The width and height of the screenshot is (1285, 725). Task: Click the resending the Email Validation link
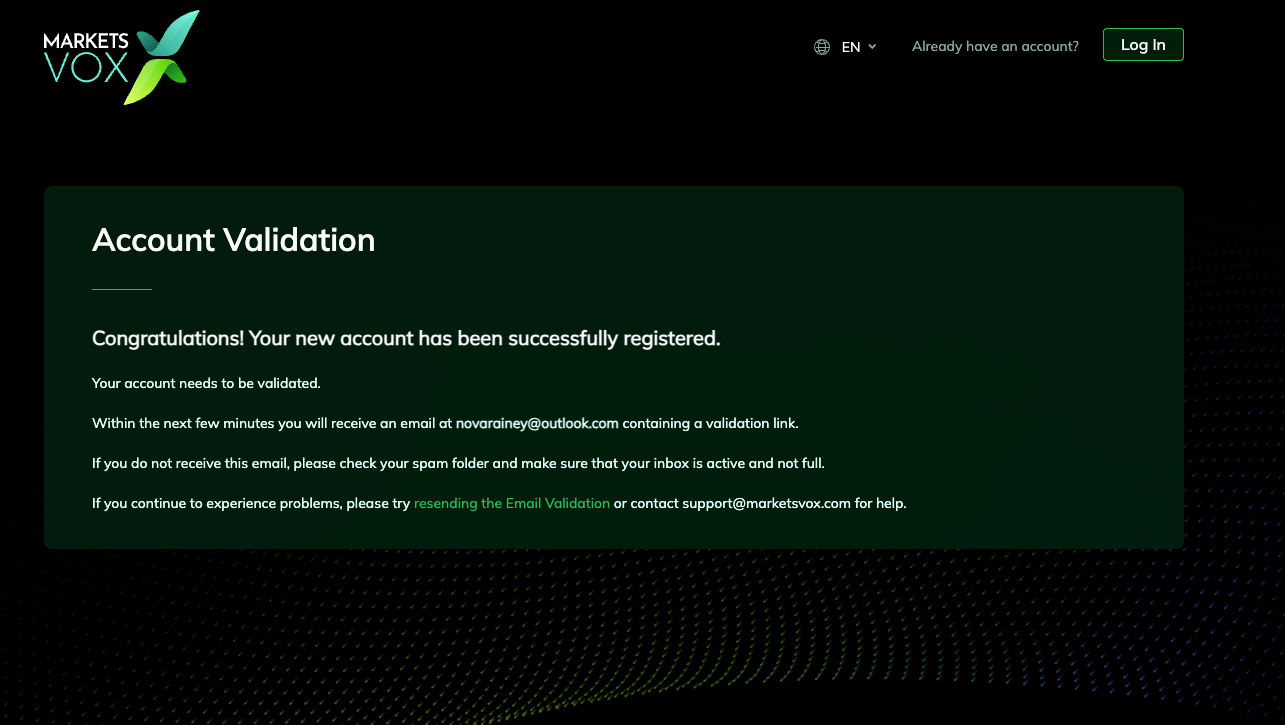(512, 503)
